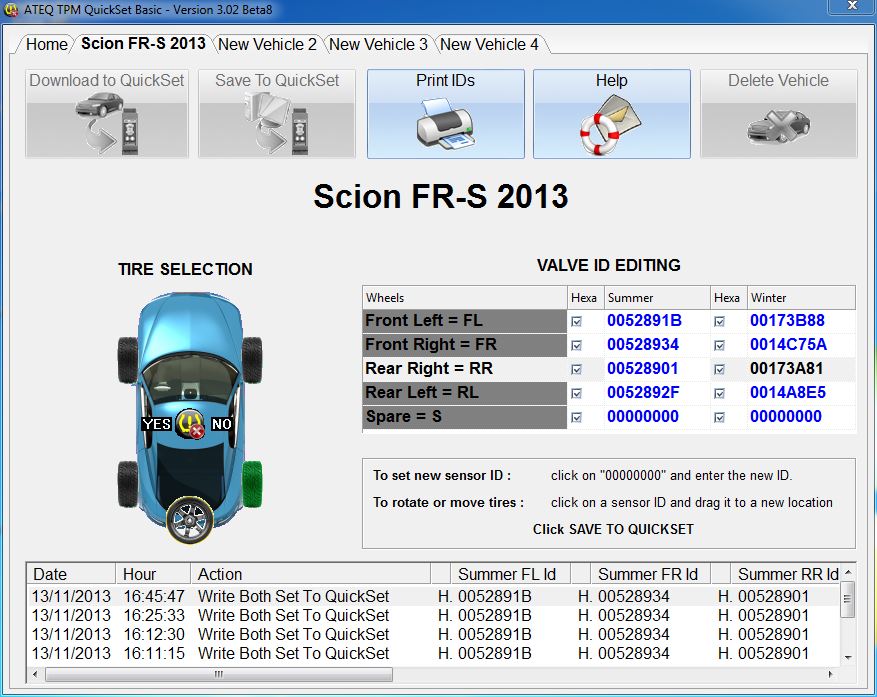
Task: Click Summer sensor ID 0052891B
Action: click(644, 321)
